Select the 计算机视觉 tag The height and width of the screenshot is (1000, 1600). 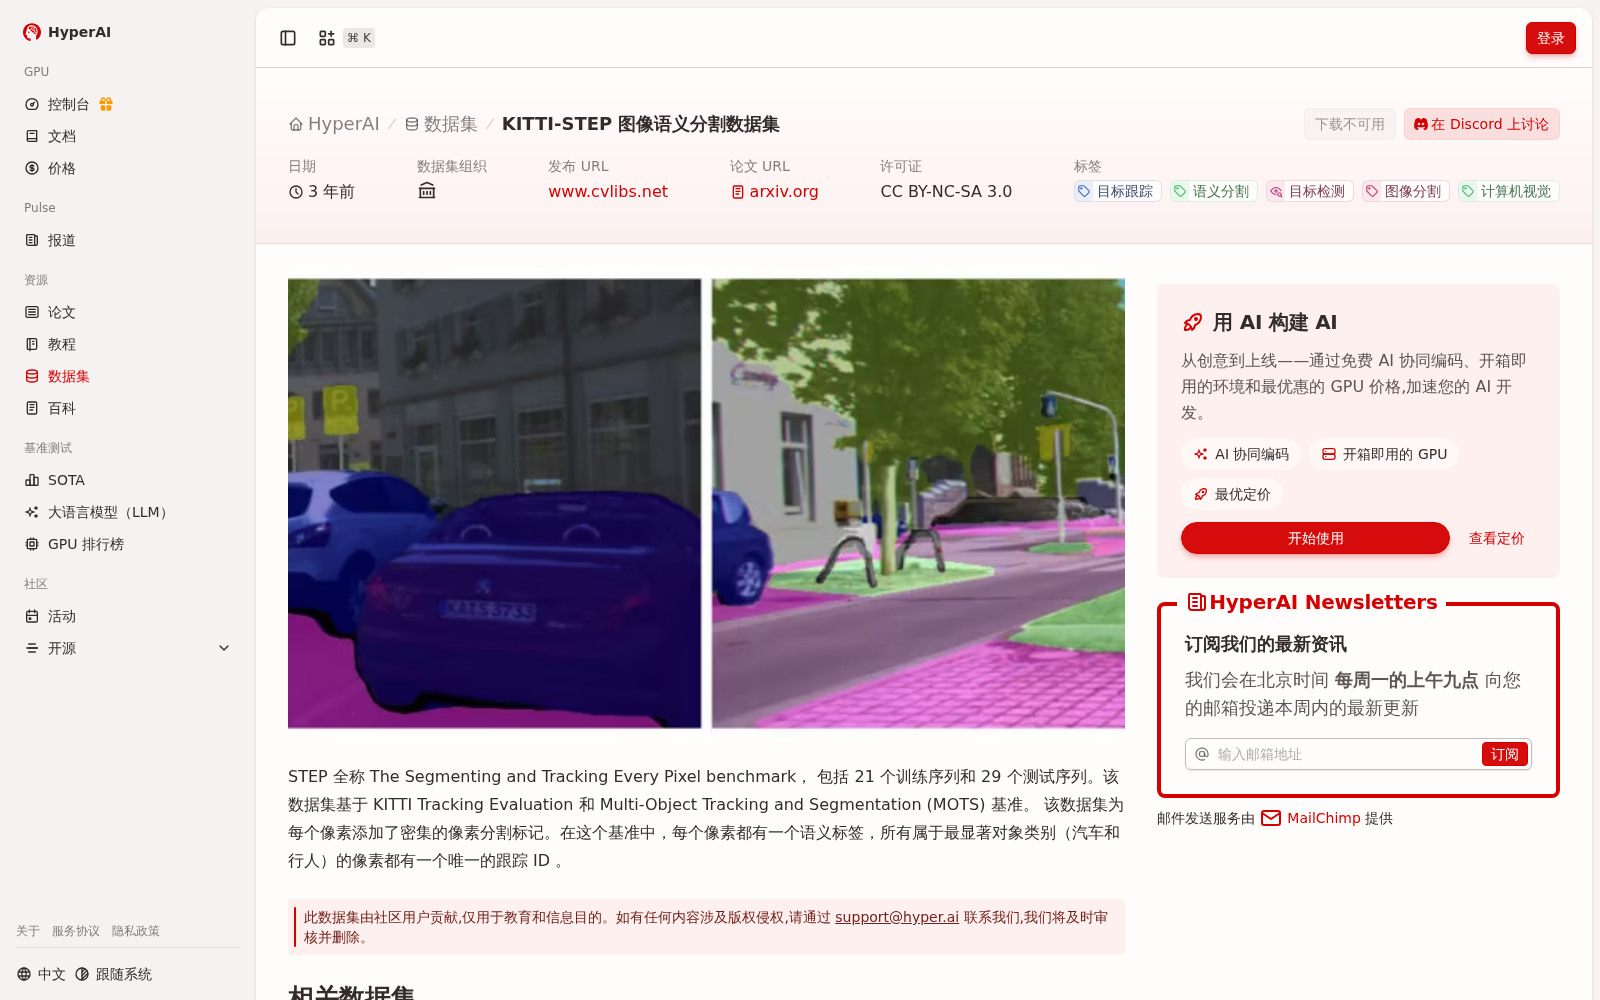tap(1508, 191)
